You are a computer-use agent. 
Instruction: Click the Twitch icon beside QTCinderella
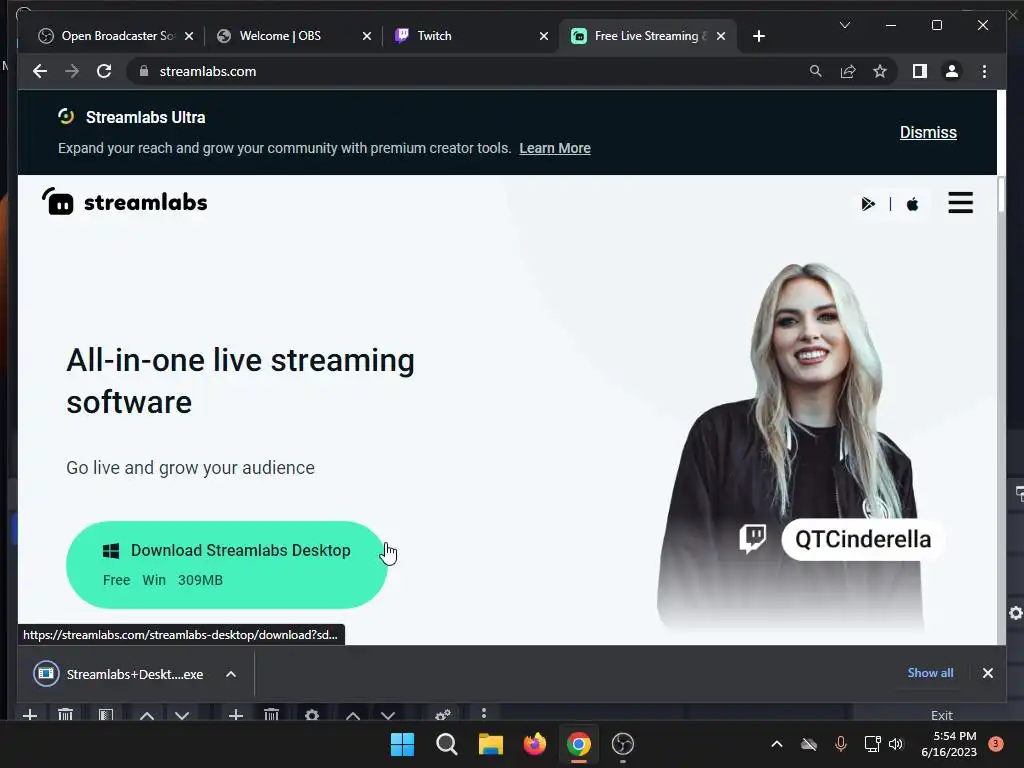tap(752, 539)
